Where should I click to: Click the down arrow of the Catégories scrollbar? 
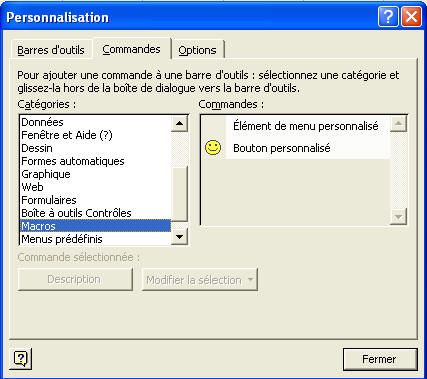pyautogui.click(x=179, y=237)
